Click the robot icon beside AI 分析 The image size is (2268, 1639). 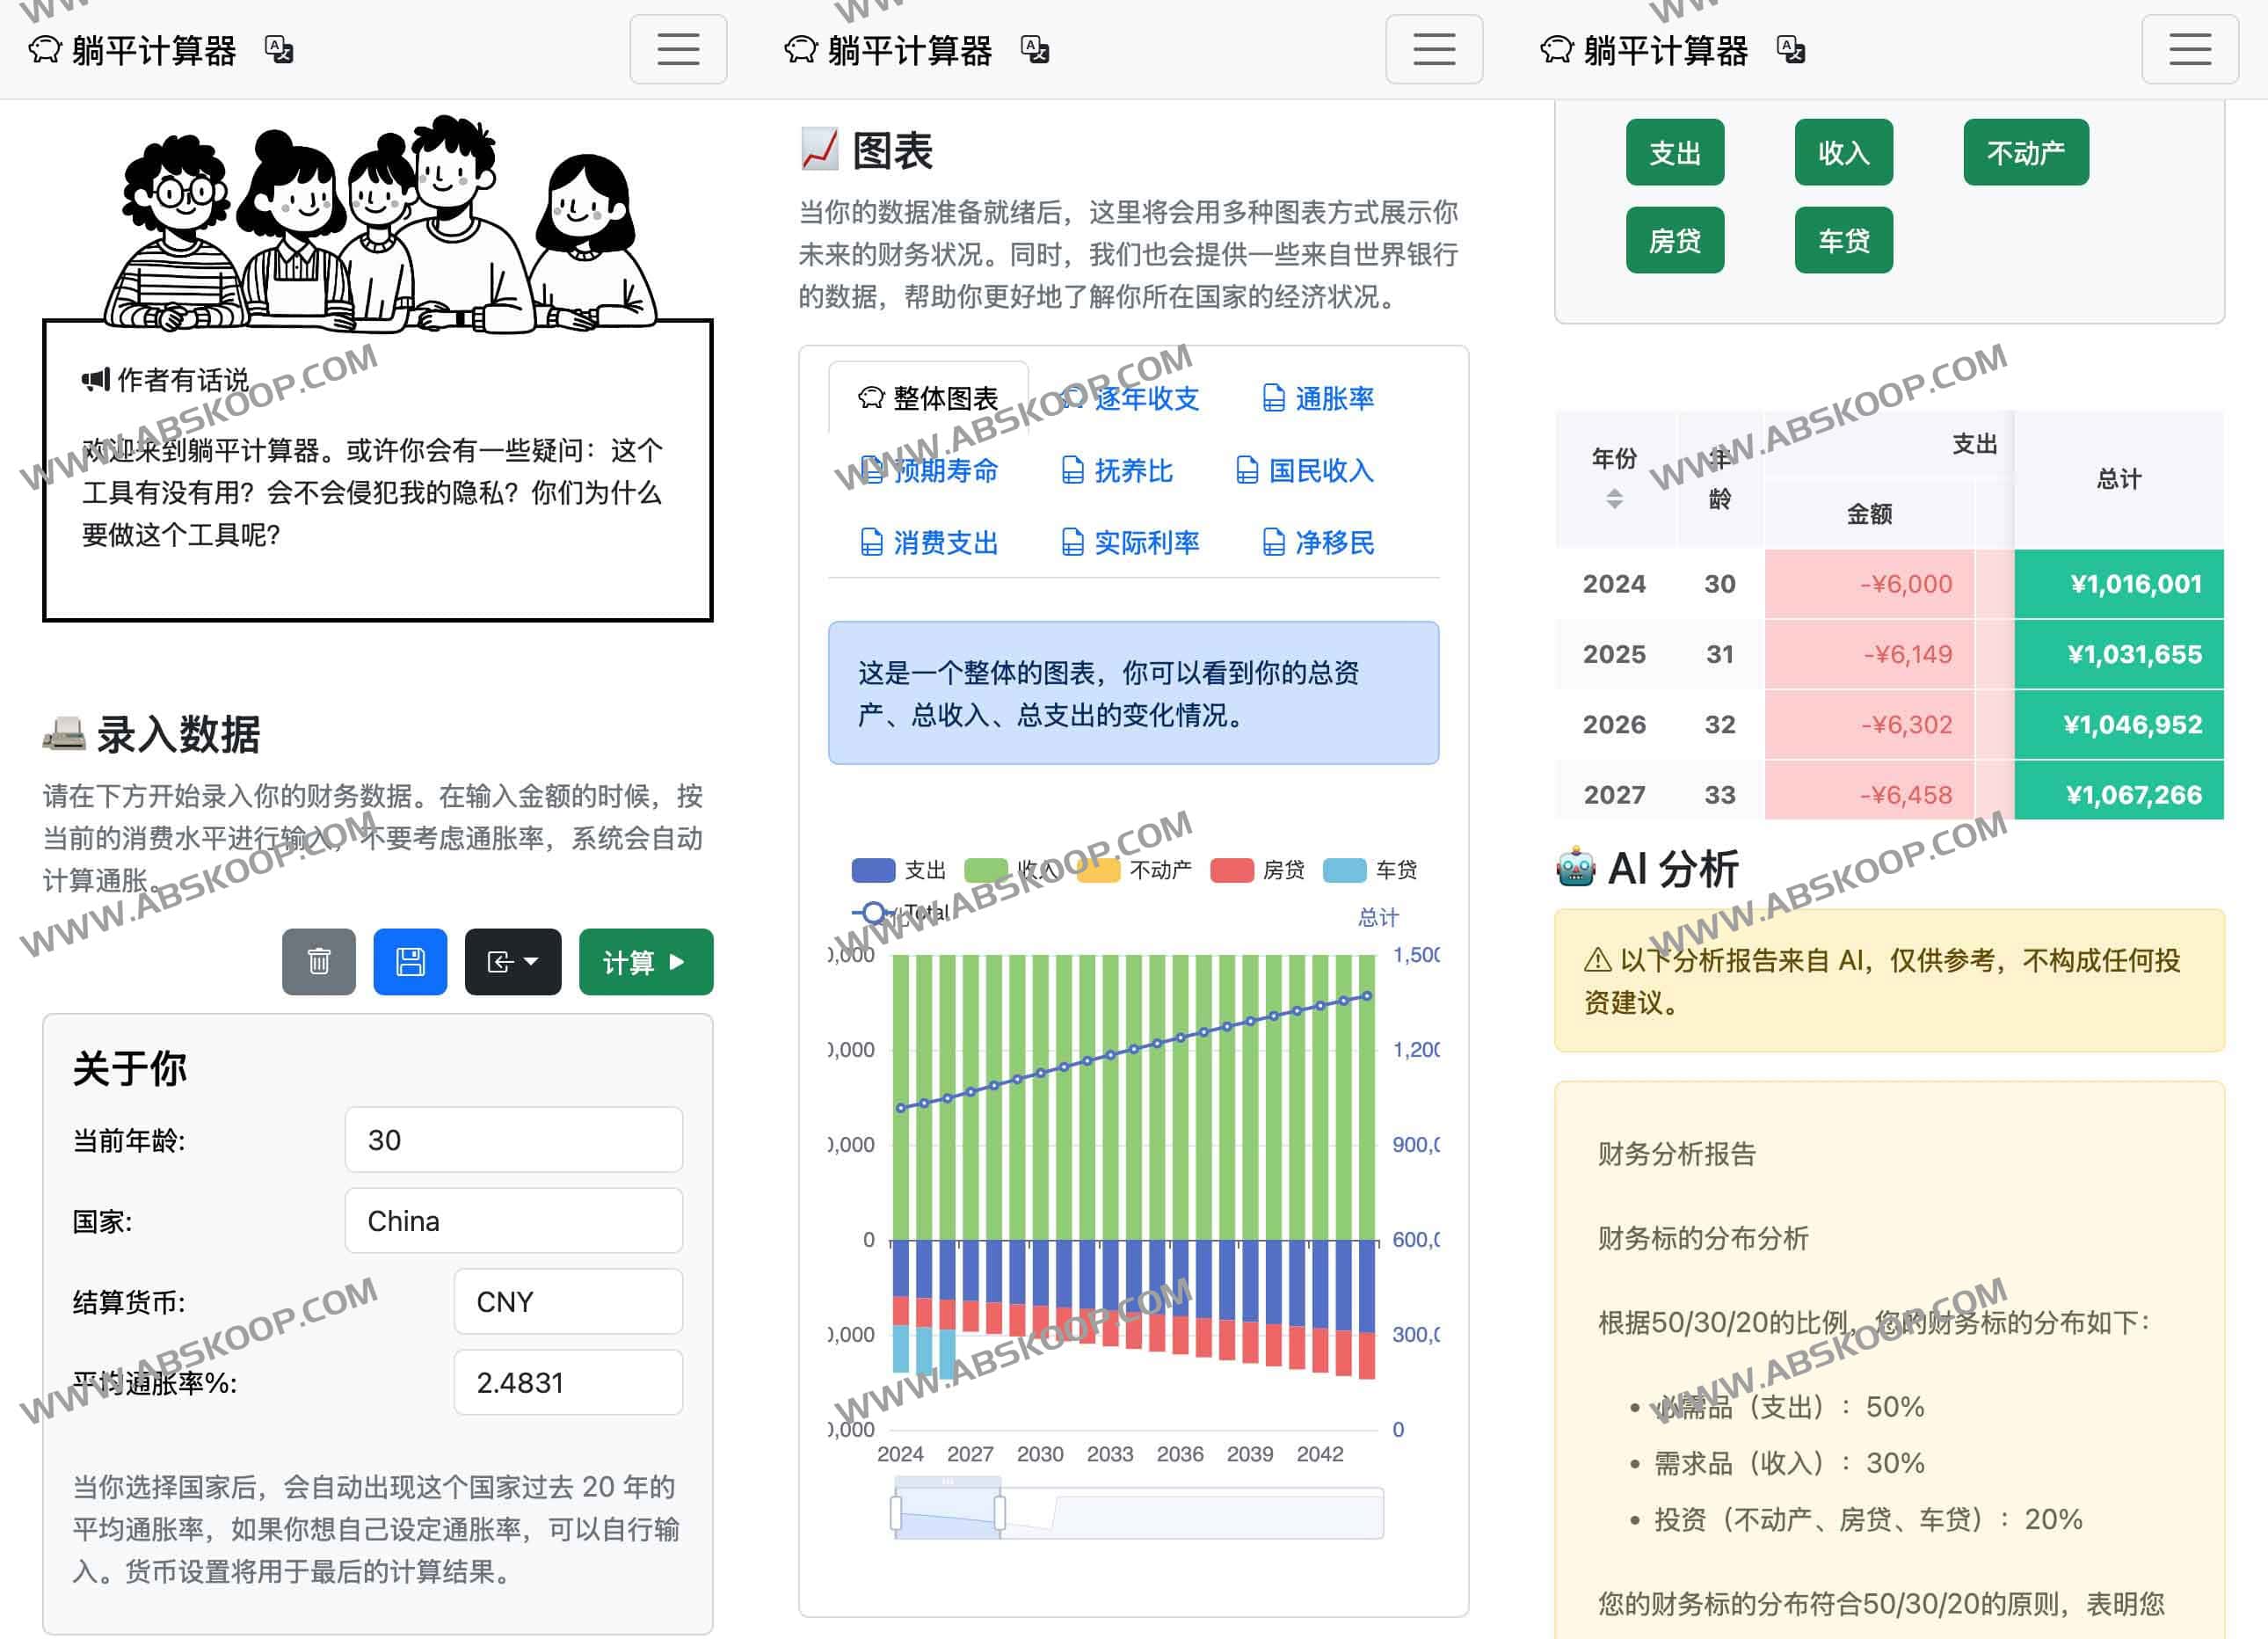(1576, 868)
